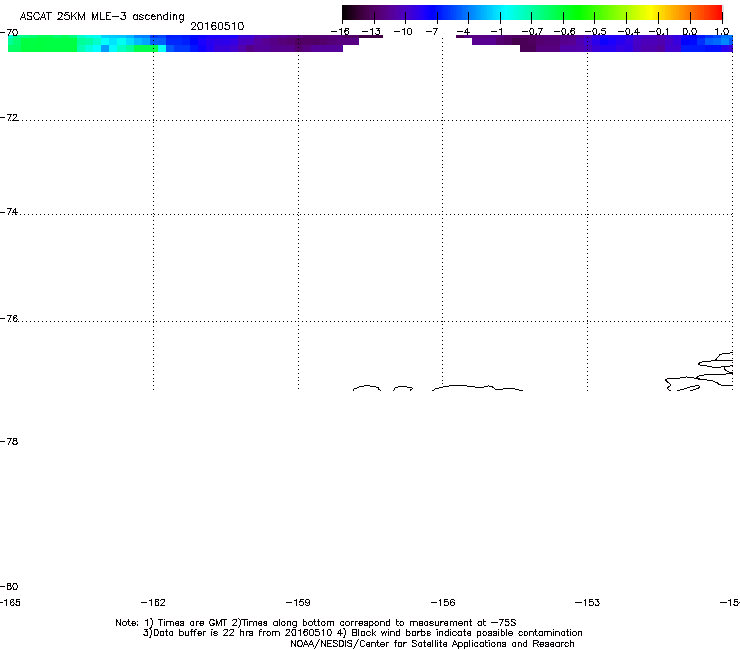Click the -10 color scale label
This screenshot has height=650, width=740.
tap(403, 32)
